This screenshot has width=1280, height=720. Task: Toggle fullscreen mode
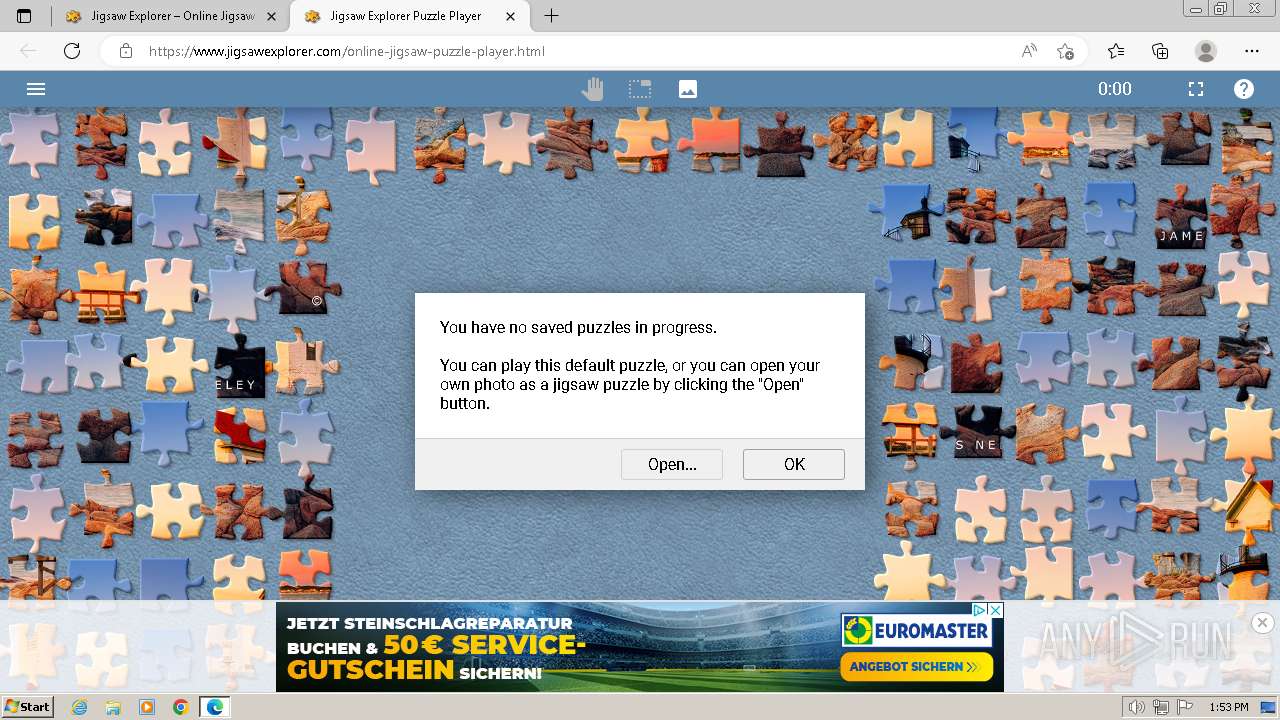click(x=1196, y=89)
